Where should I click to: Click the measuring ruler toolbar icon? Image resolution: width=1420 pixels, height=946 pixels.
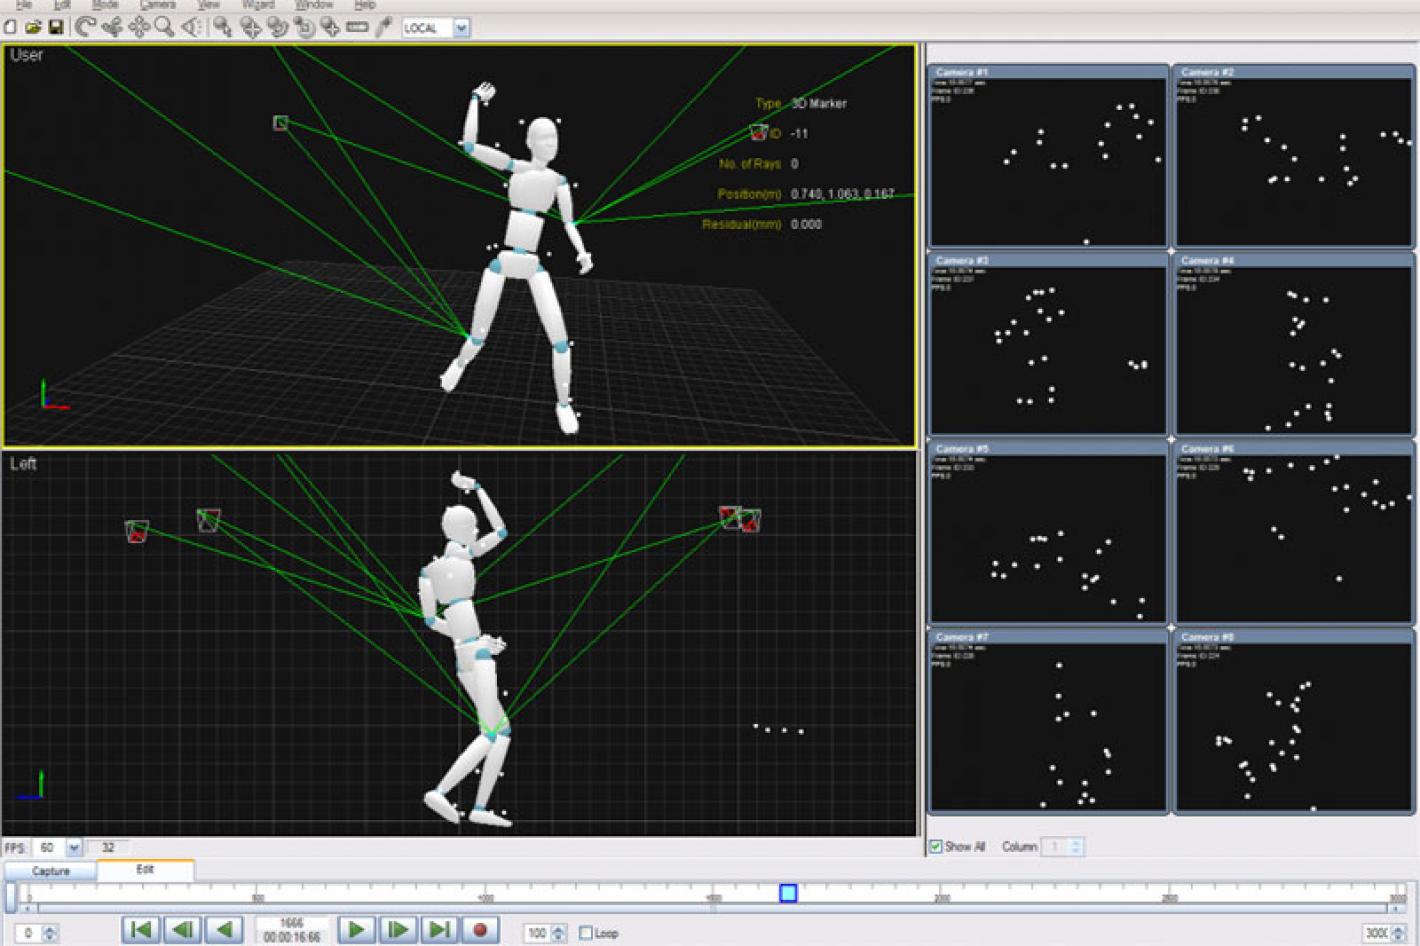(x=357, y=28)
